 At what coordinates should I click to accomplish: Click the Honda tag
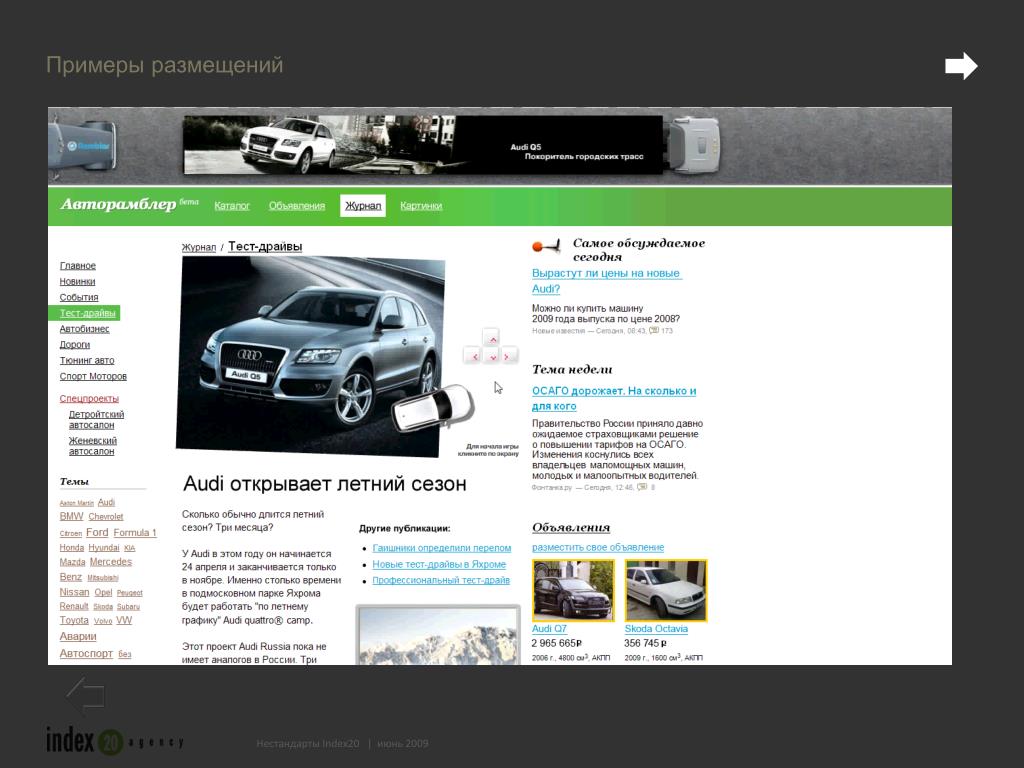click(x=72, y=548)
